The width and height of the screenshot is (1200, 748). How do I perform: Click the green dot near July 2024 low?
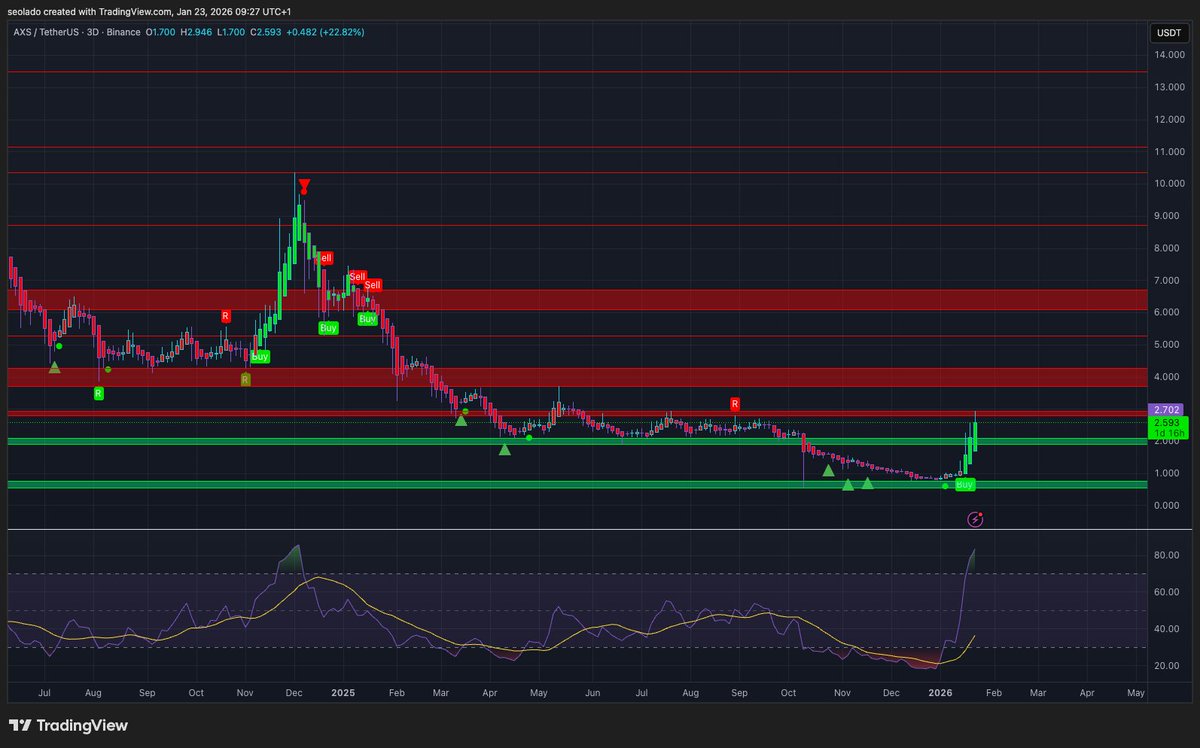(59, 346)
